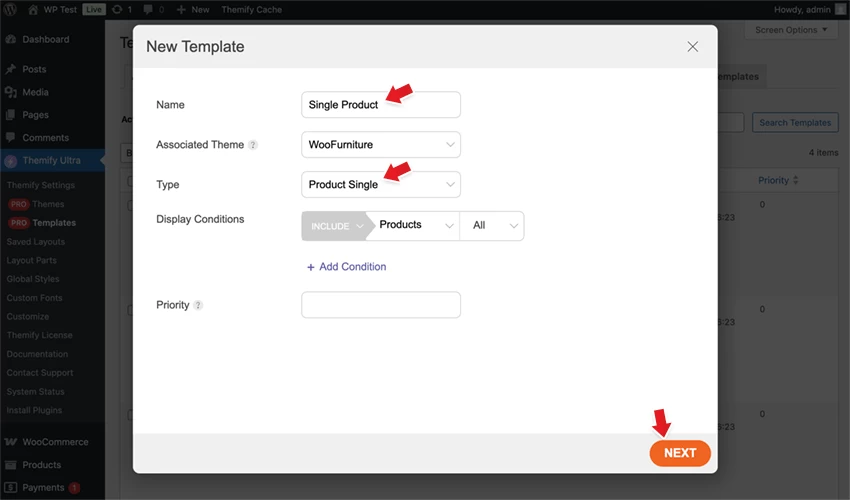This screenshot has height=500, width=850.
Task: Open Themify Settings submenu item
Action: 41,185
